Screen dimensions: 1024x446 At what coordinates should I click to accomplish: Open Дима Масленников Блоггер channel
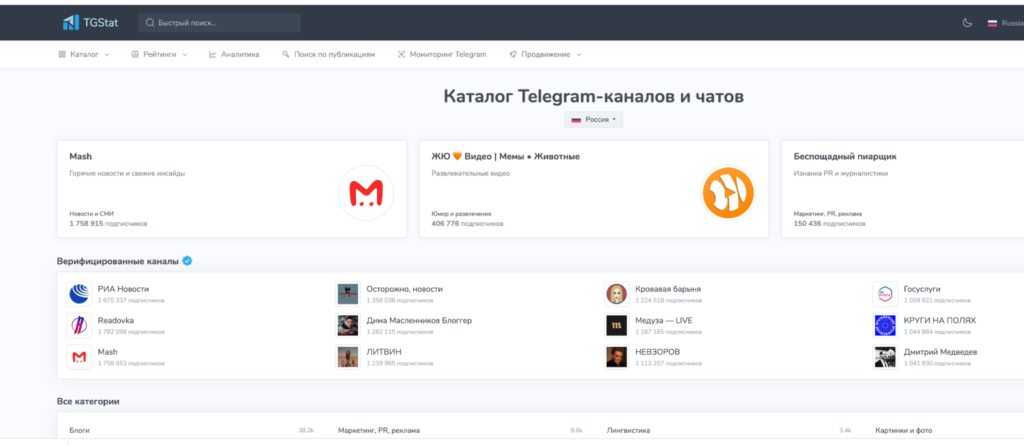tap(419, 320)
